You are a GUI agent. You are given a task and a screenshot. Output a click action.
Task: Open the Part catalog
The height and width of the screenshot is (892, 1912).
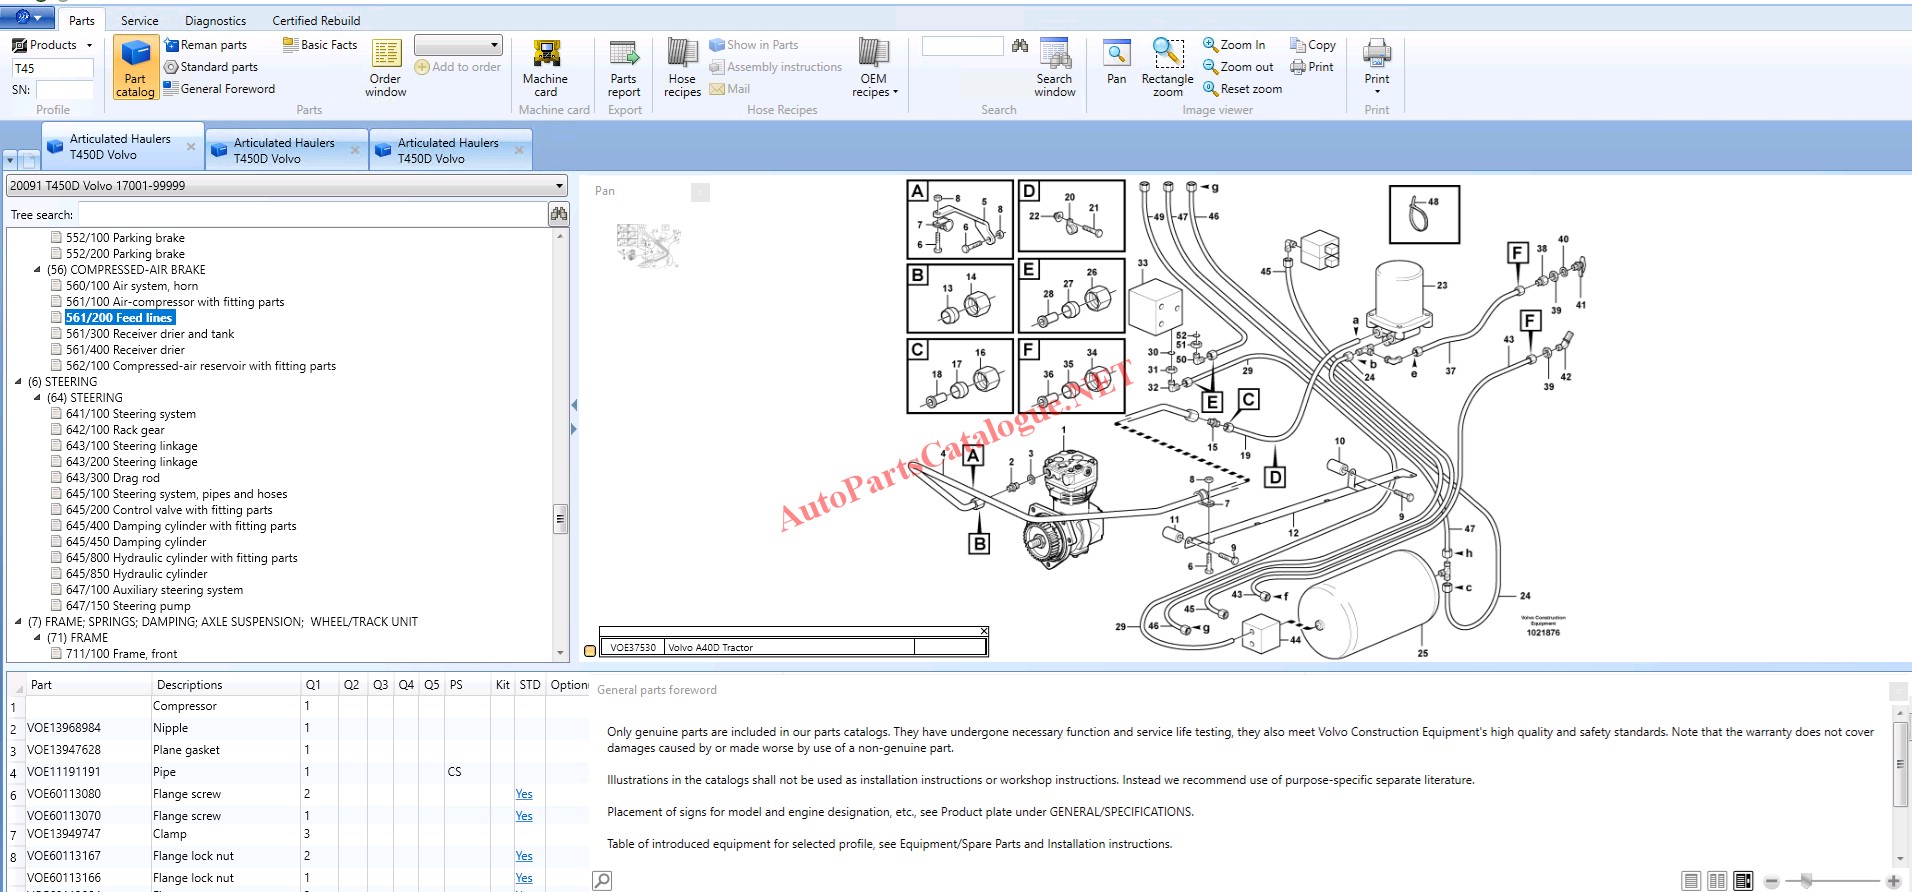135,68
